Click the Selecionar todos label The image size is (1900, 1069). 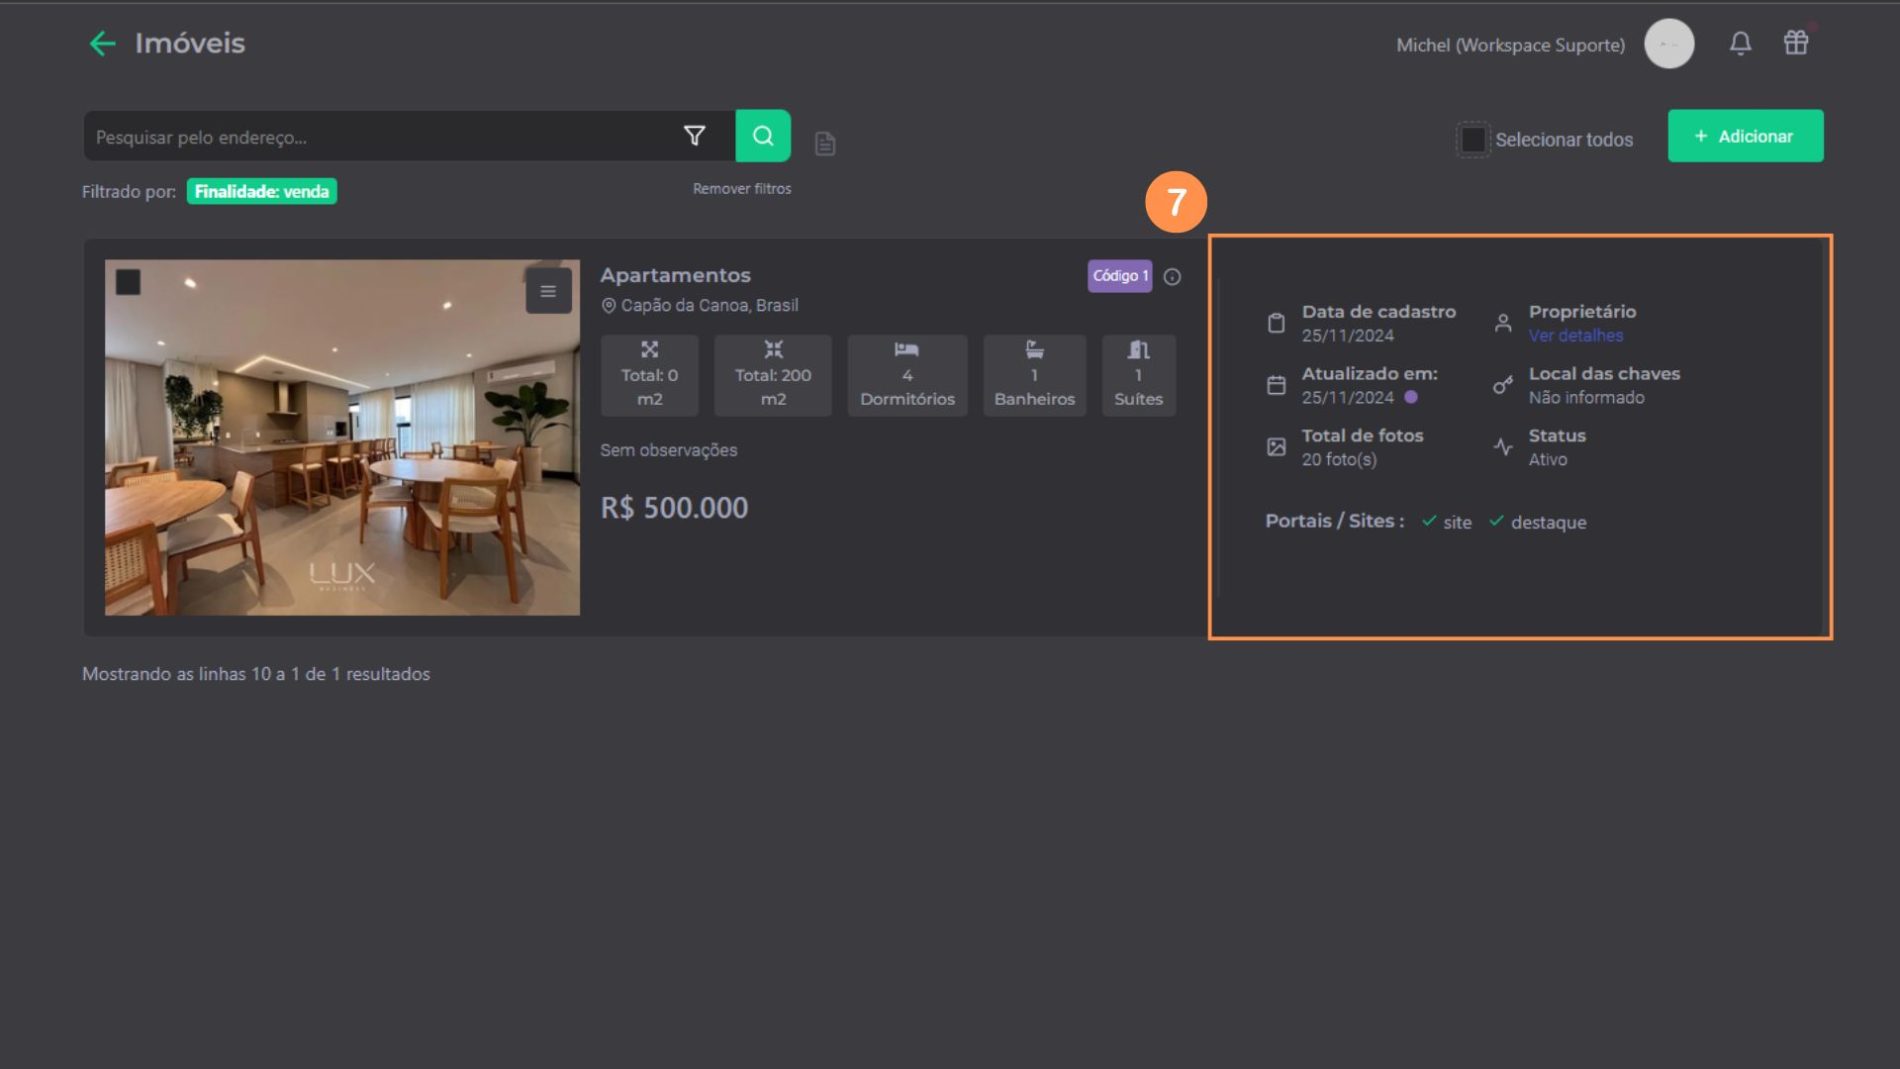point(1564,140)
